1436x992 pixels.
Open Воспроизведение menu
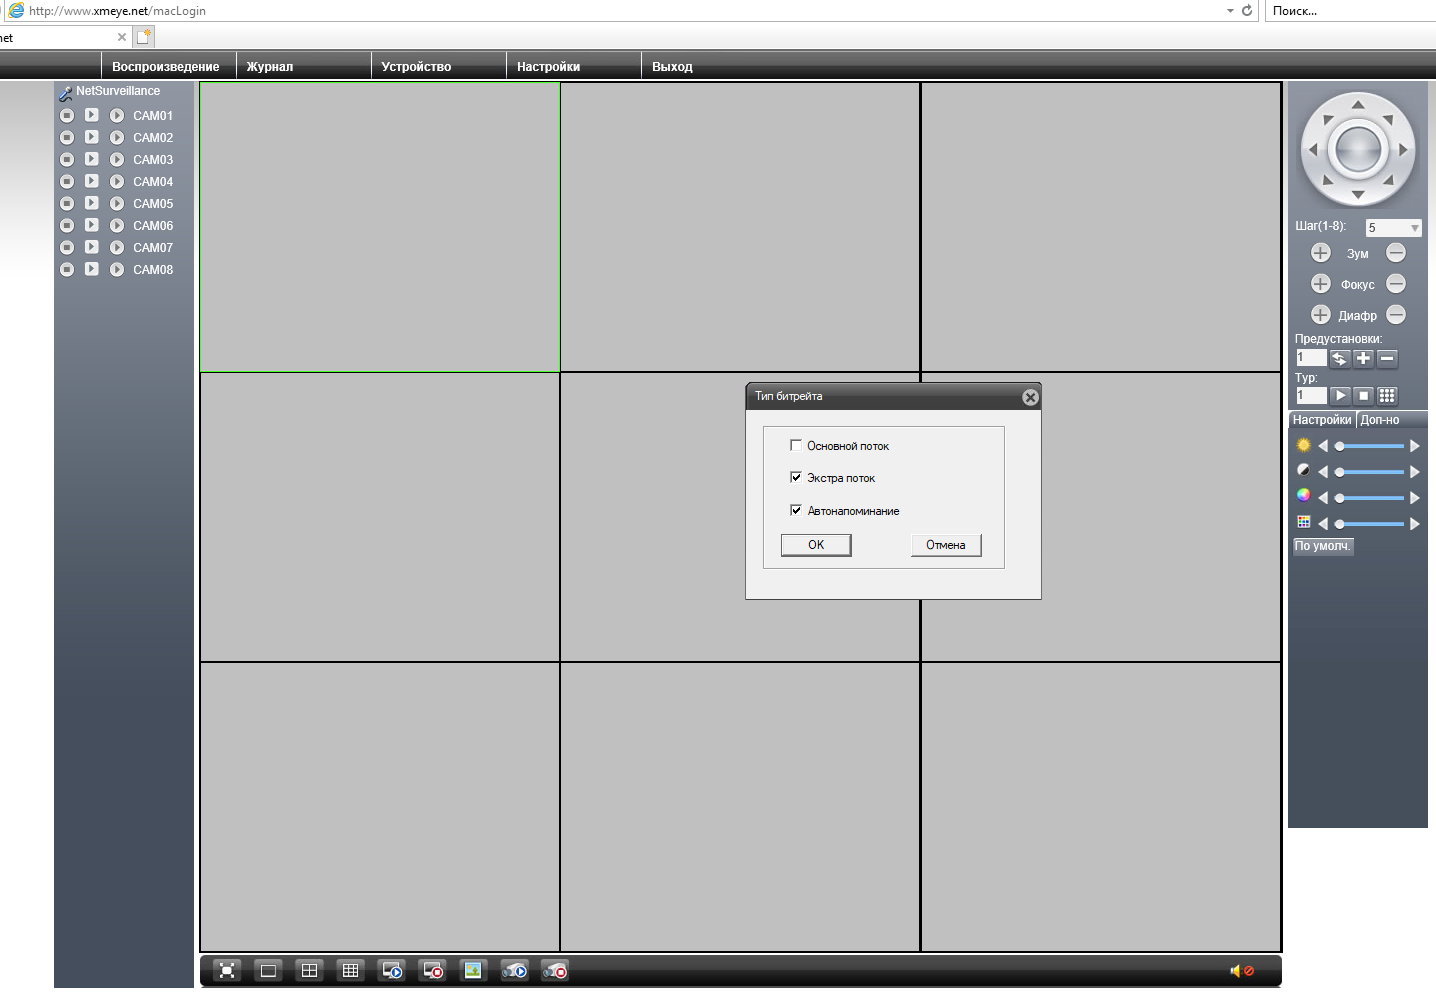pyautogui.click(x=166, y=66)
